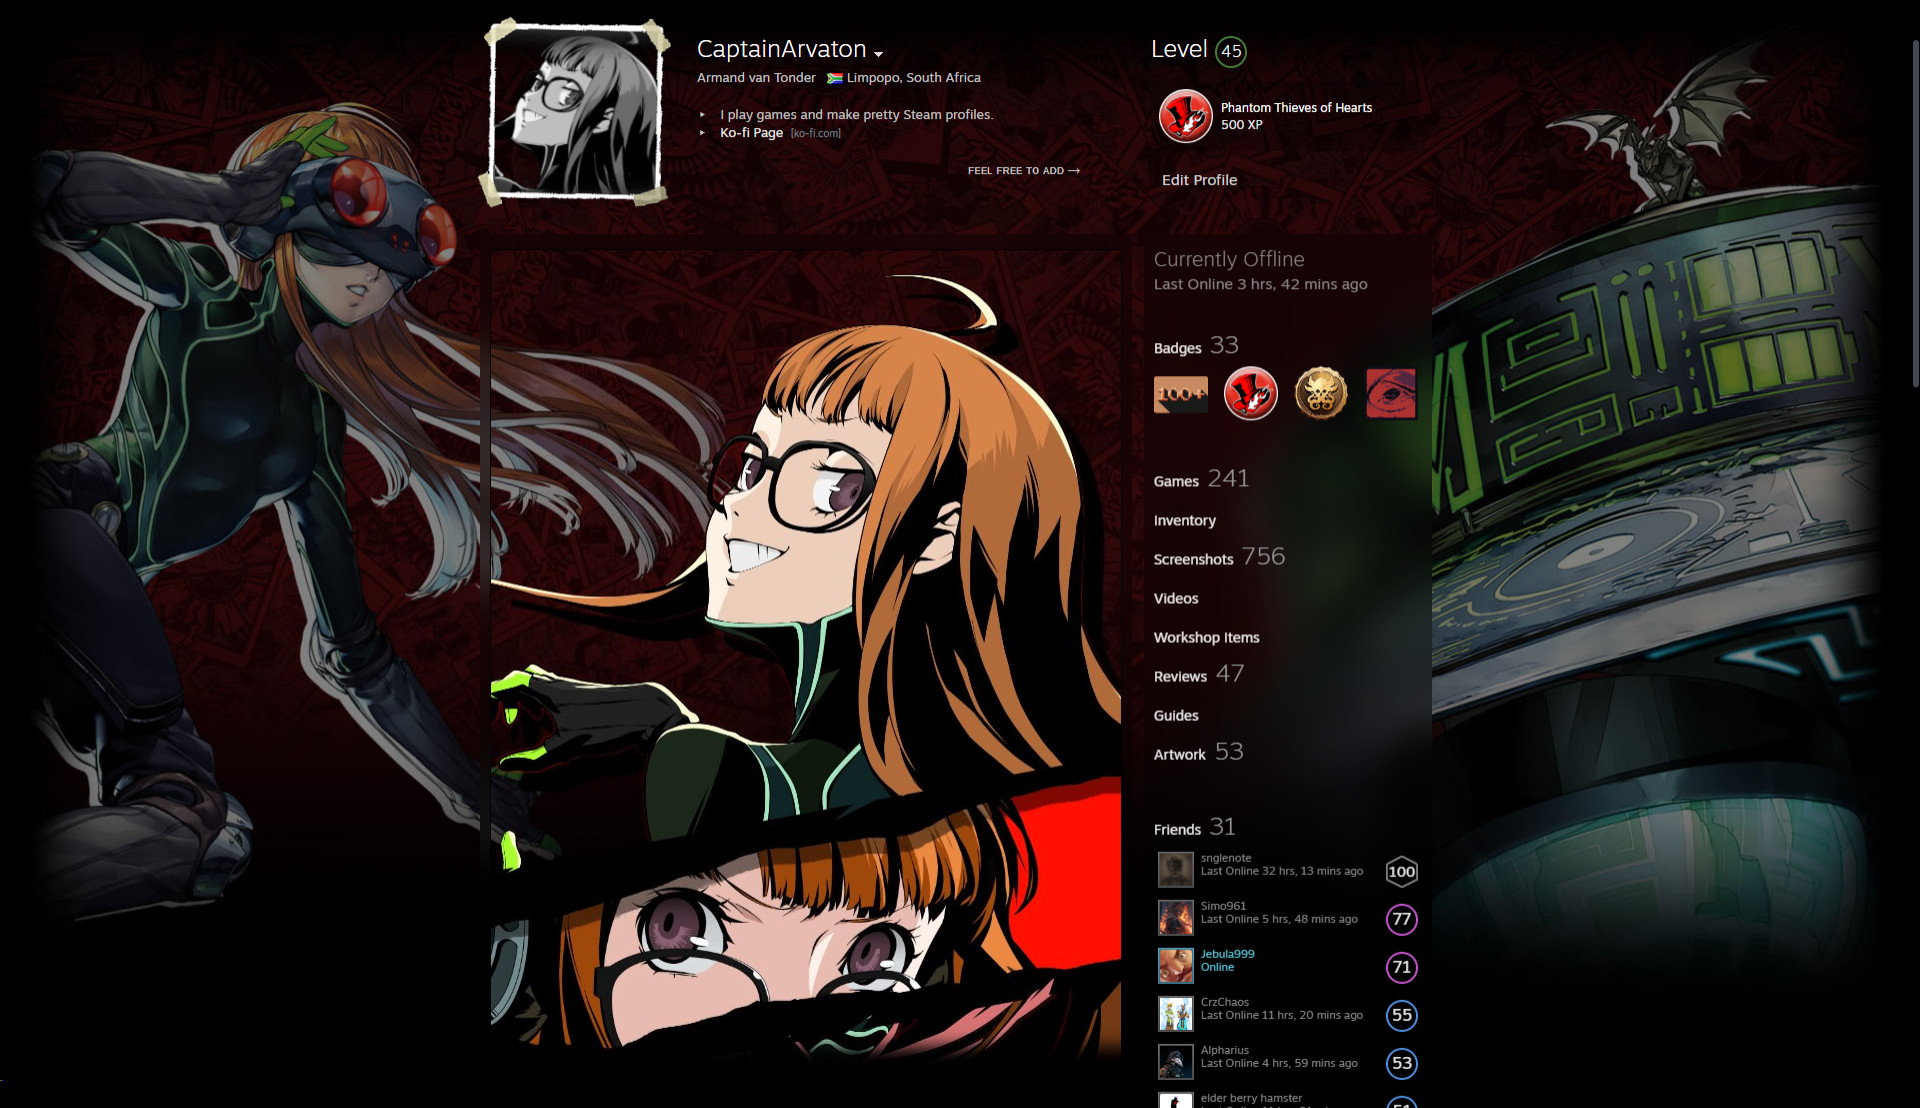
Task: Click CrzChaos's friend avatar
Action: click(x=1176, y=1014)
